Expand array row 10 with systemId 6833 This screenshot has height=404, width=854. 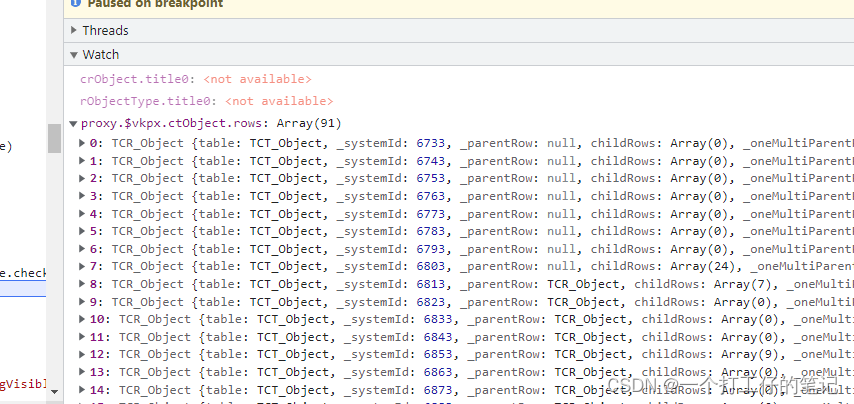coord(82,319)
